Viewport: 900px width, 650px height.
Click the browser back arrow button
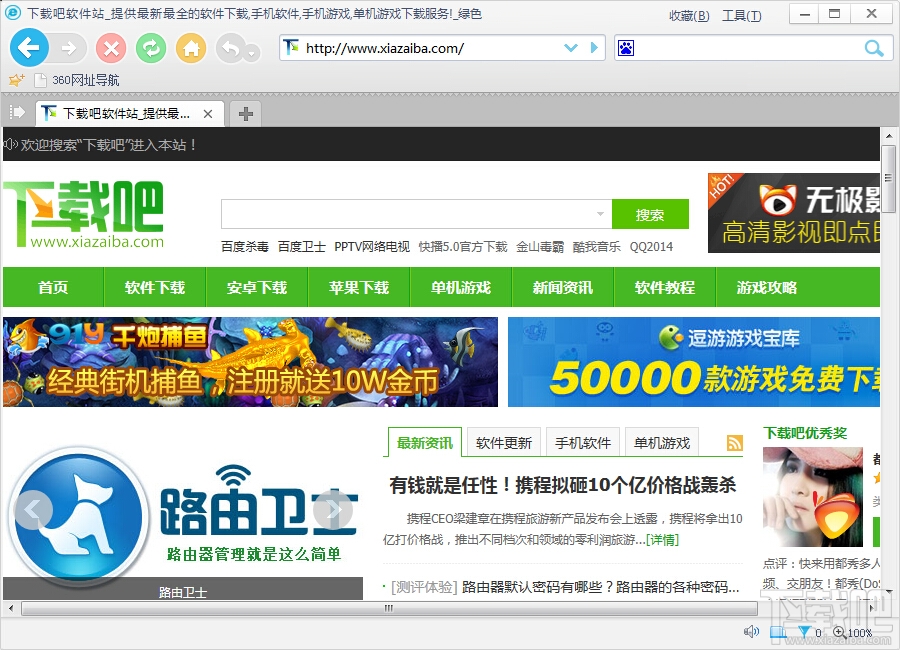click(x=29, y=48)
